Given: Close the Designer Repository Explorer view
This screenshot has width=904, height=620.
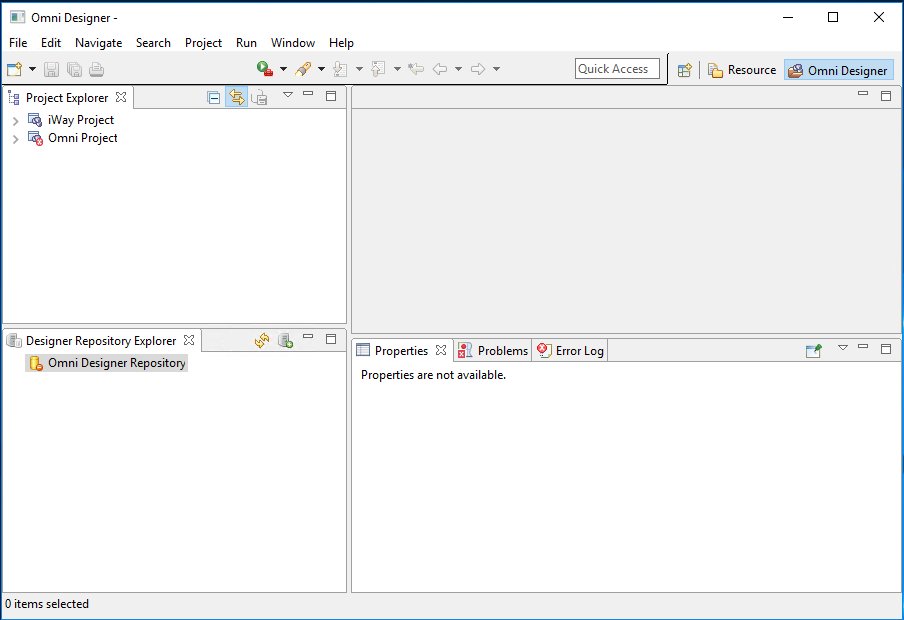Looking at the screenshot, I should pyautogui.click(x=189, y=340).
